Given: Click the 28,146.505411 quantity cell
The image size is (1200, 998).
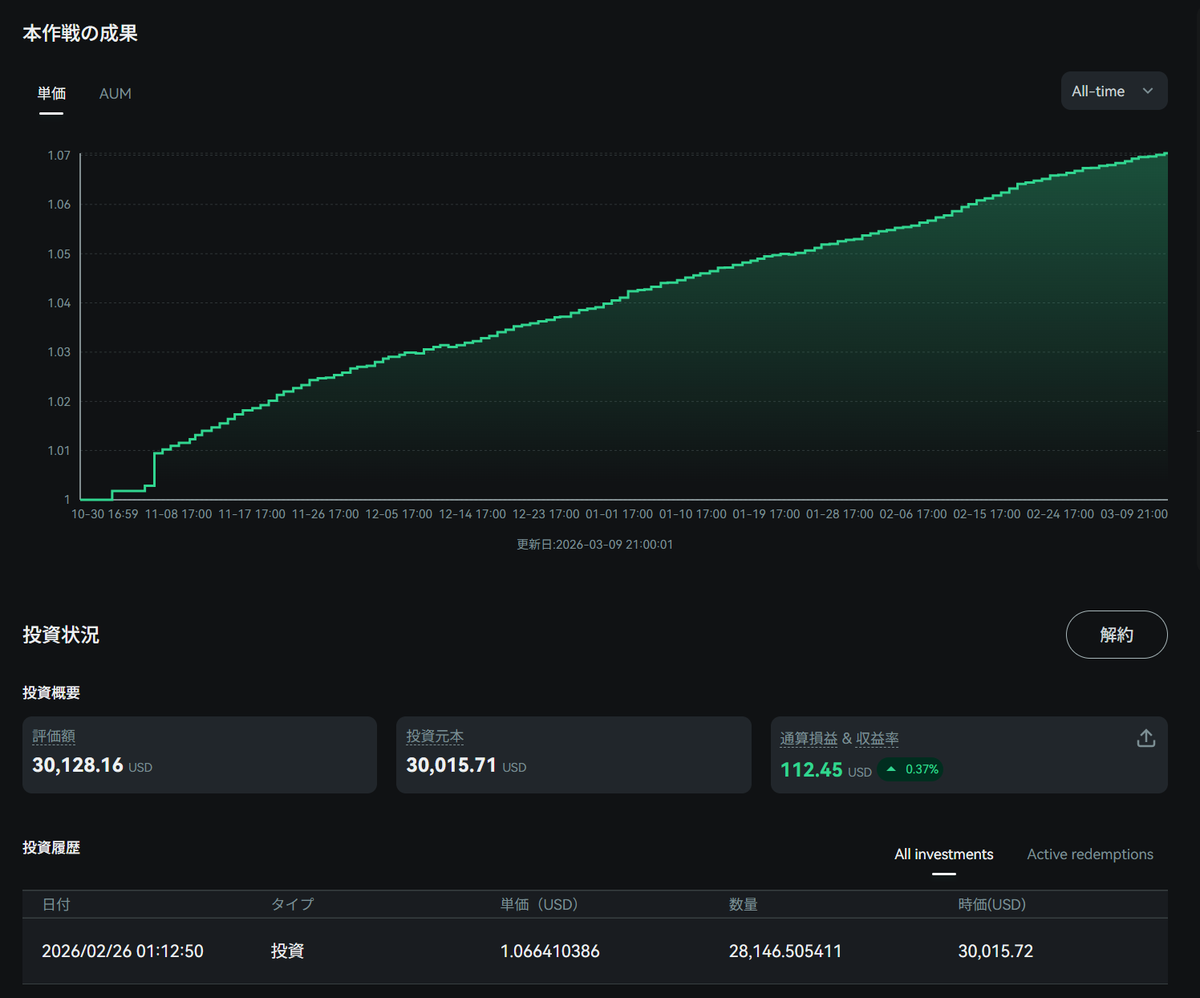Looking at the screenshot, I should [785, 951].
